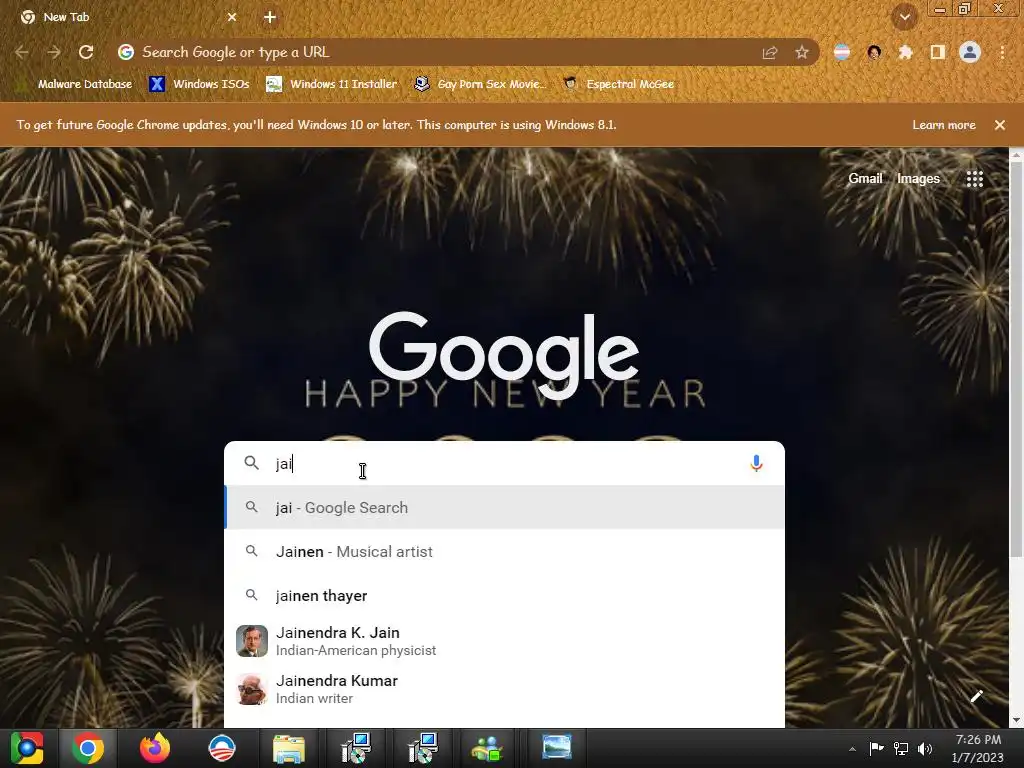This screenshot has width=1024, height=768.
Task: Start voice search with the microphone icon
Action: point(756,463)
